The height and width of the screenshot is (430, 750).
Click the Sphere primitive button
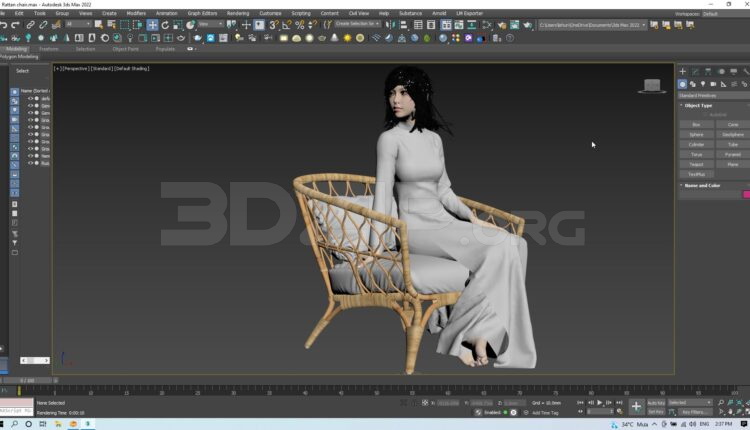pos(696,134)
